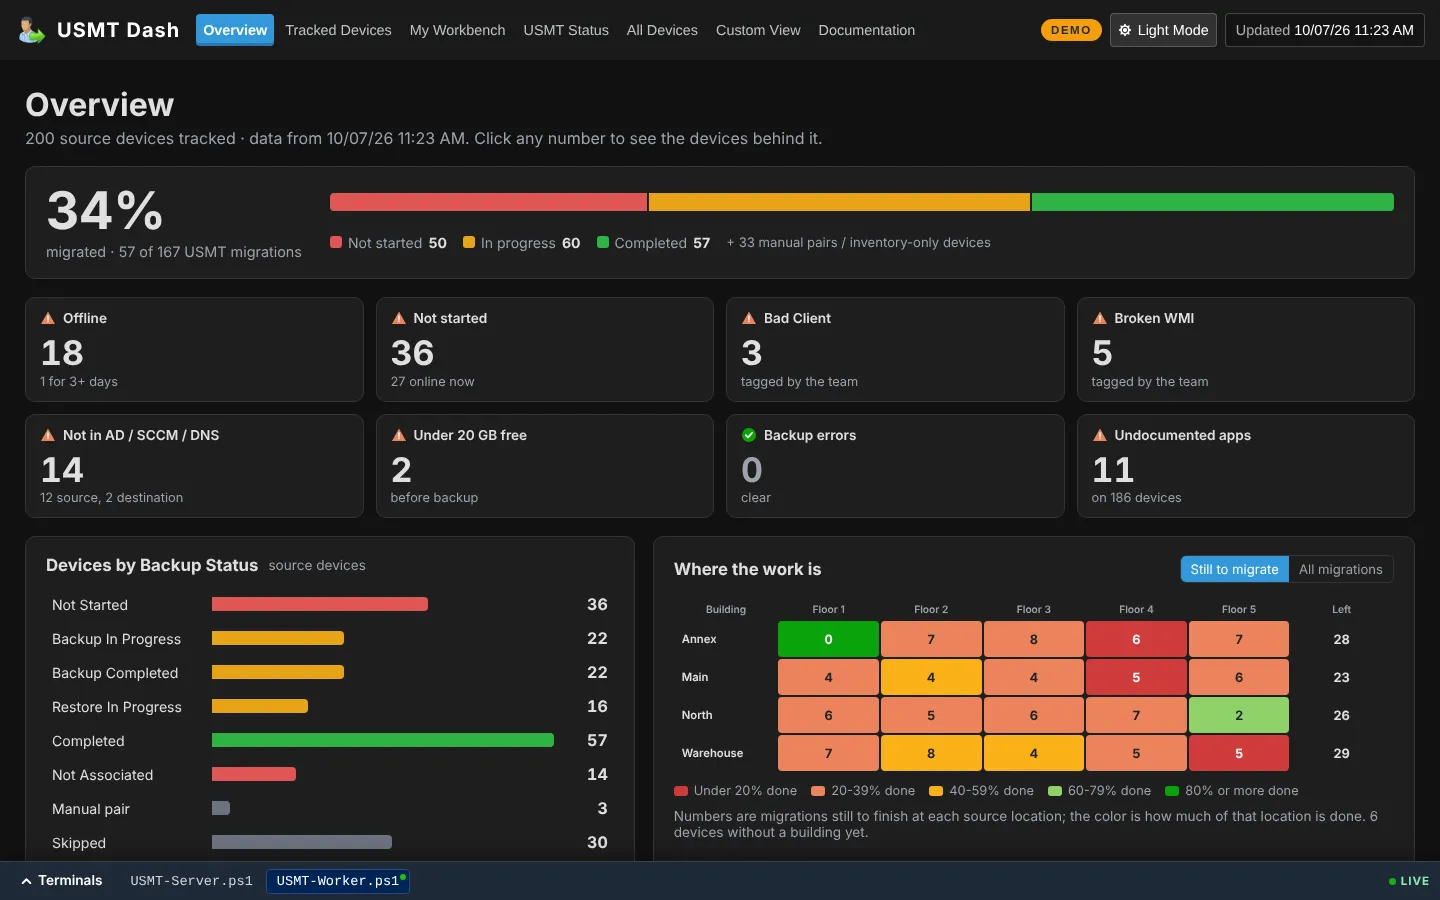Click the Not started card warning icon

399,318
